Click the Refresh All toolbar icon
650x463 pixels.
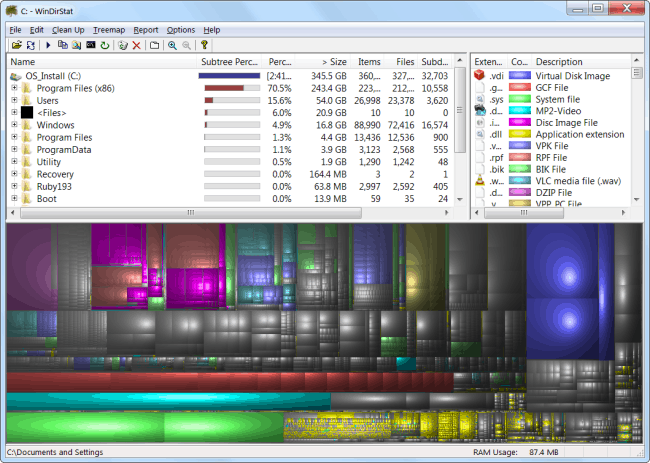click(31, 45)
